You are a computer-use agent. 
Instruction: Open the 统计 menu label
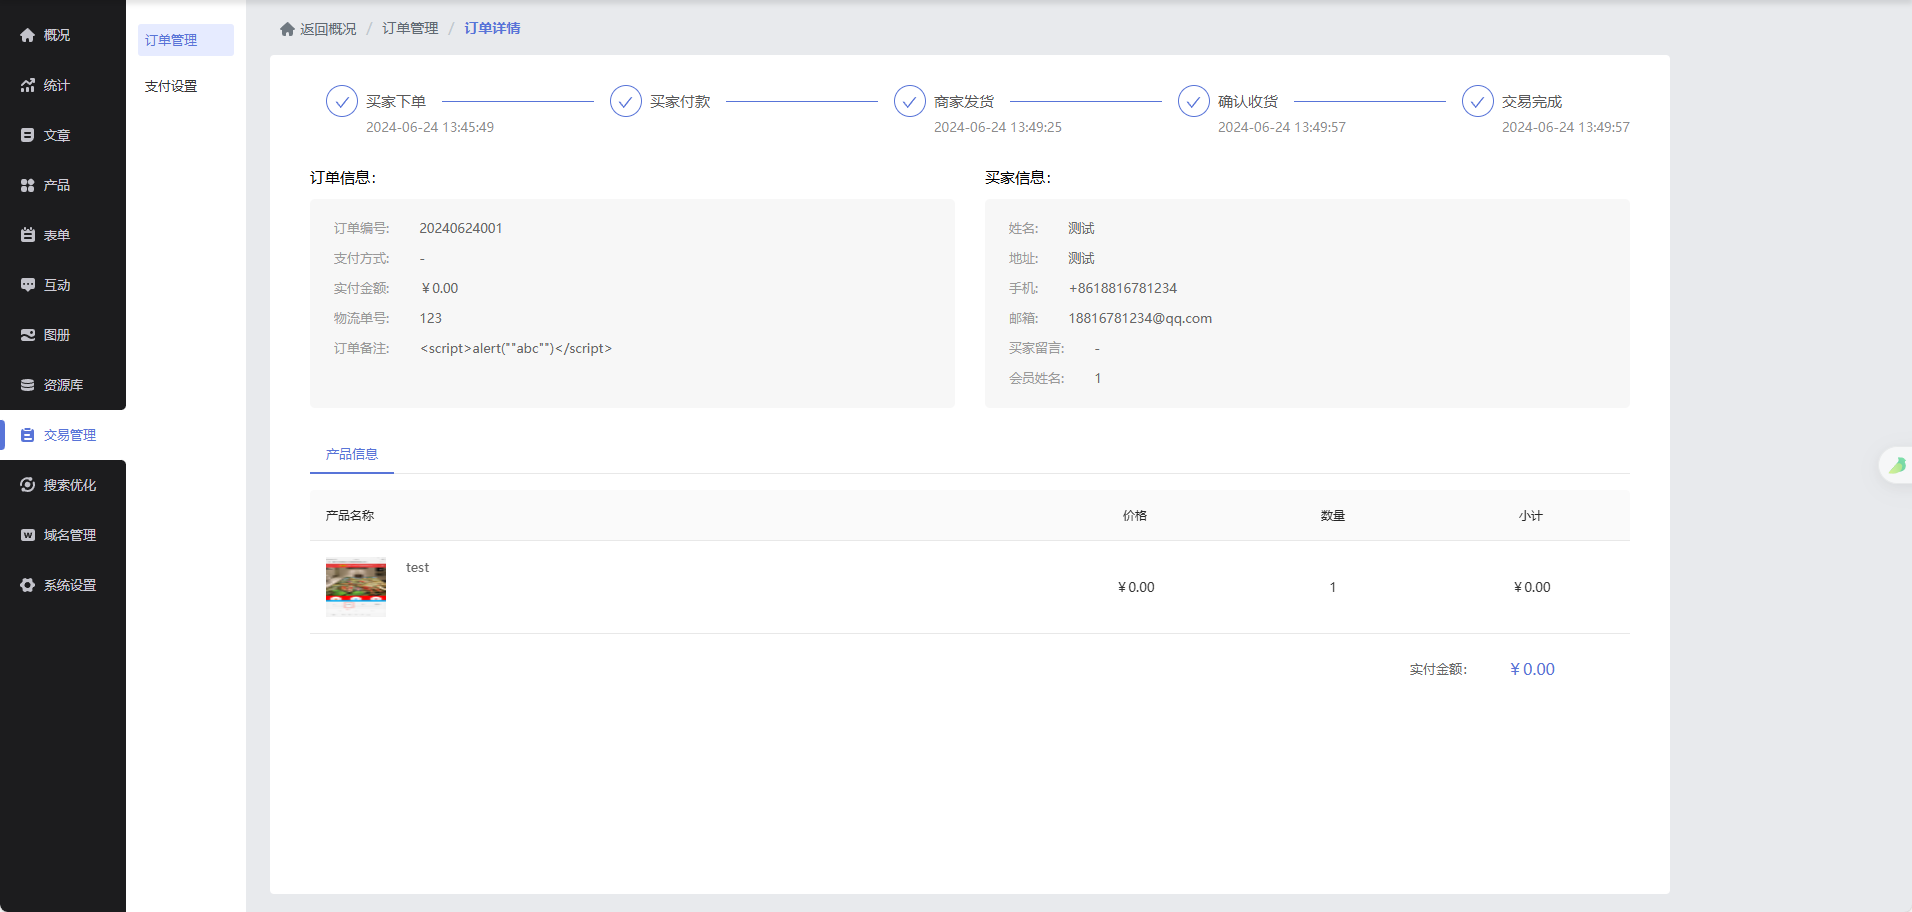57,85
